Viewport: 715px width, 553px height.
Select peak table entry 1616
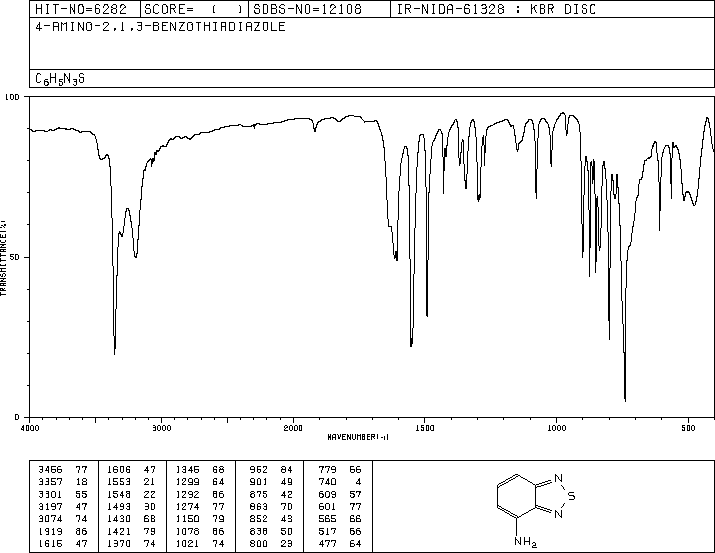point(63,543)
